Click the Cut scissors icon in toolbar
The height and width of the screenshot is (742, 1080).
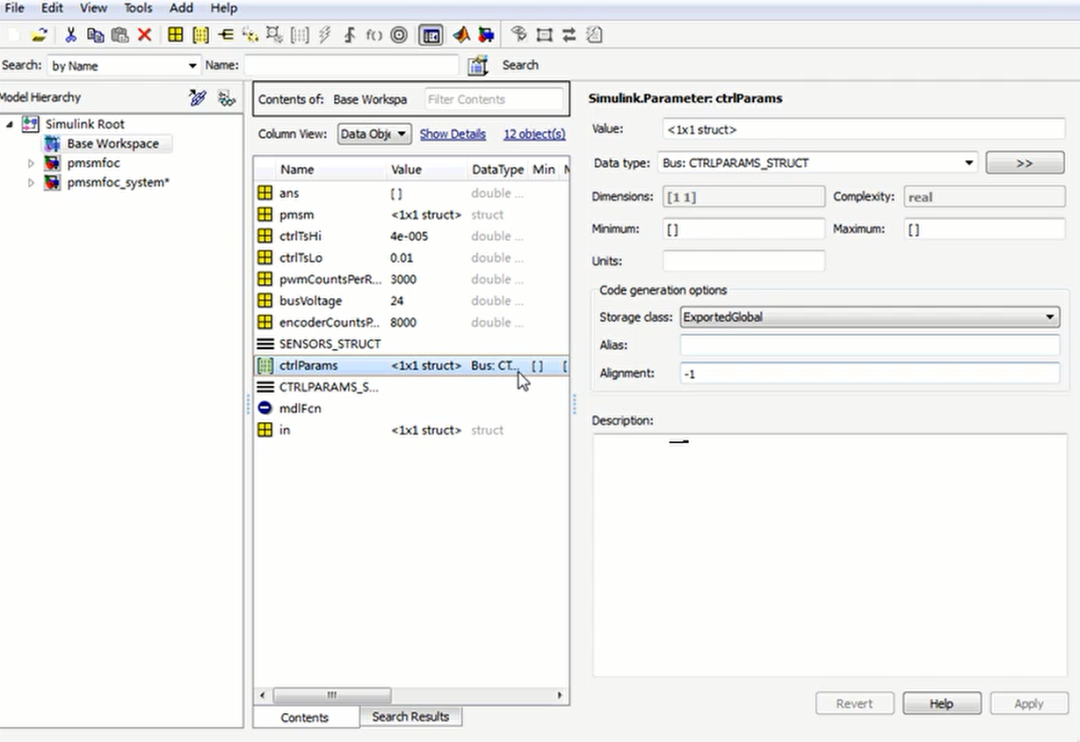pos(70,35)
